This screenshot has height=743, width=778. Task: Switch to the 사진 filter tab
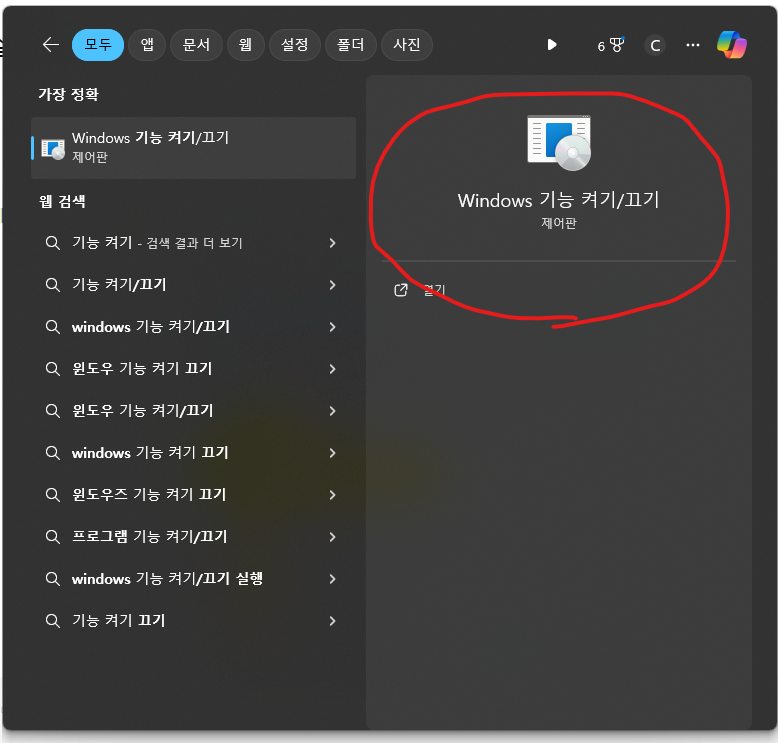pos(407,45)
